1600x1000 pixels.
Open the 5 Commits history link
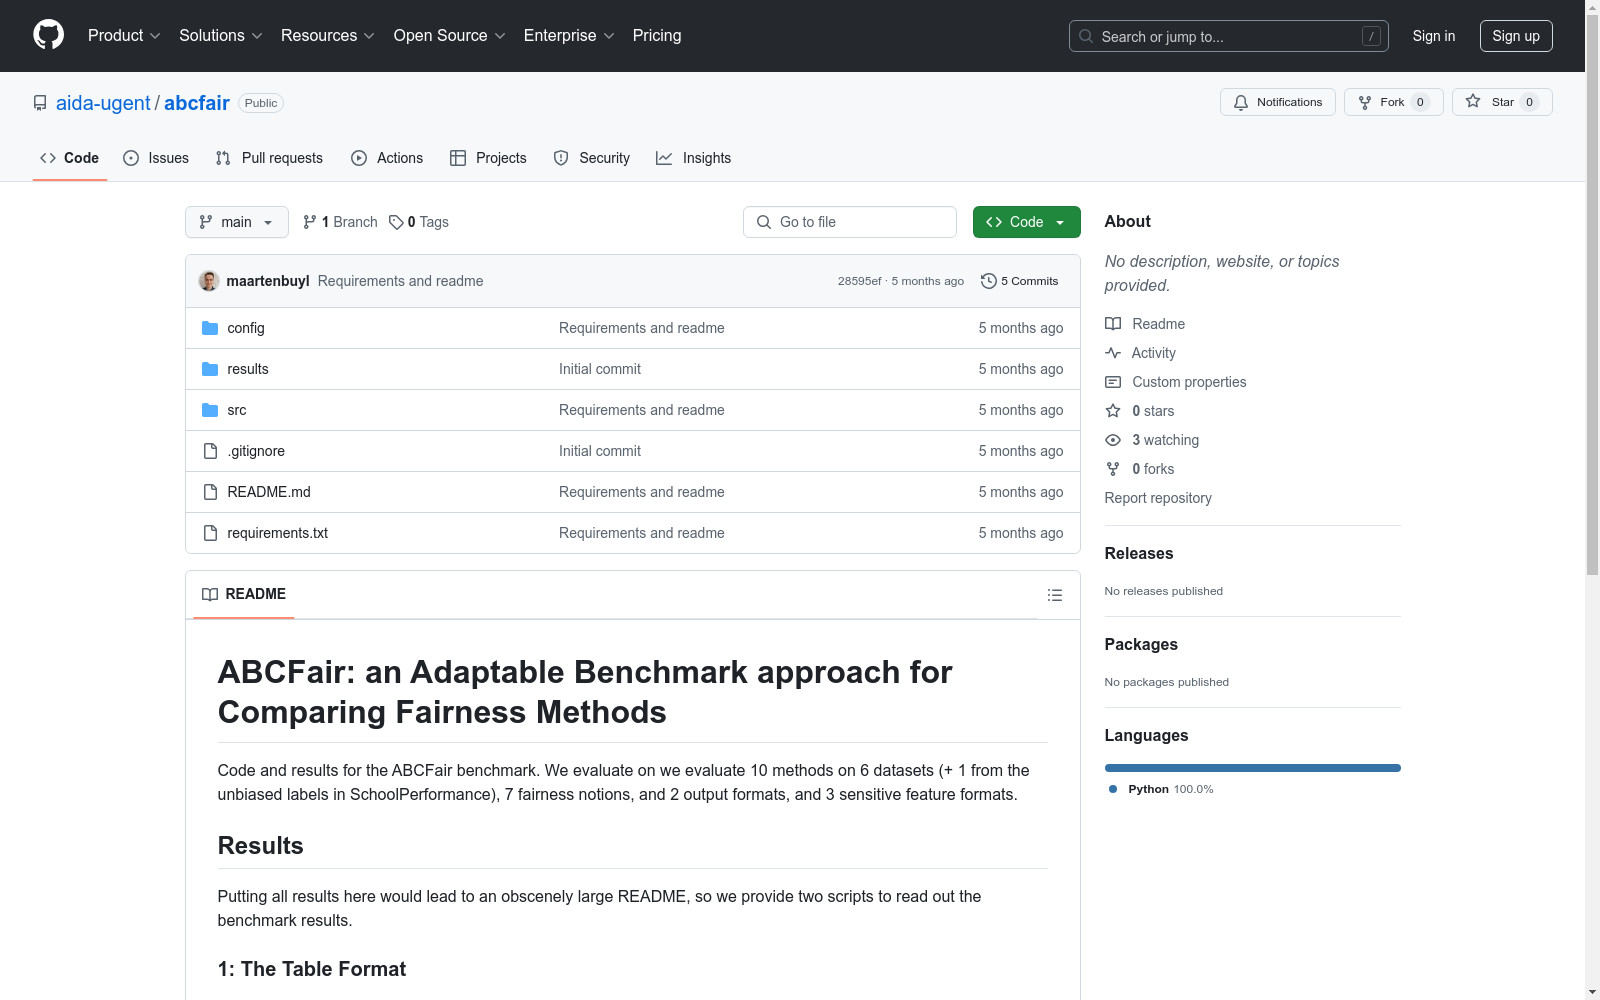[x=1020, y=281]
